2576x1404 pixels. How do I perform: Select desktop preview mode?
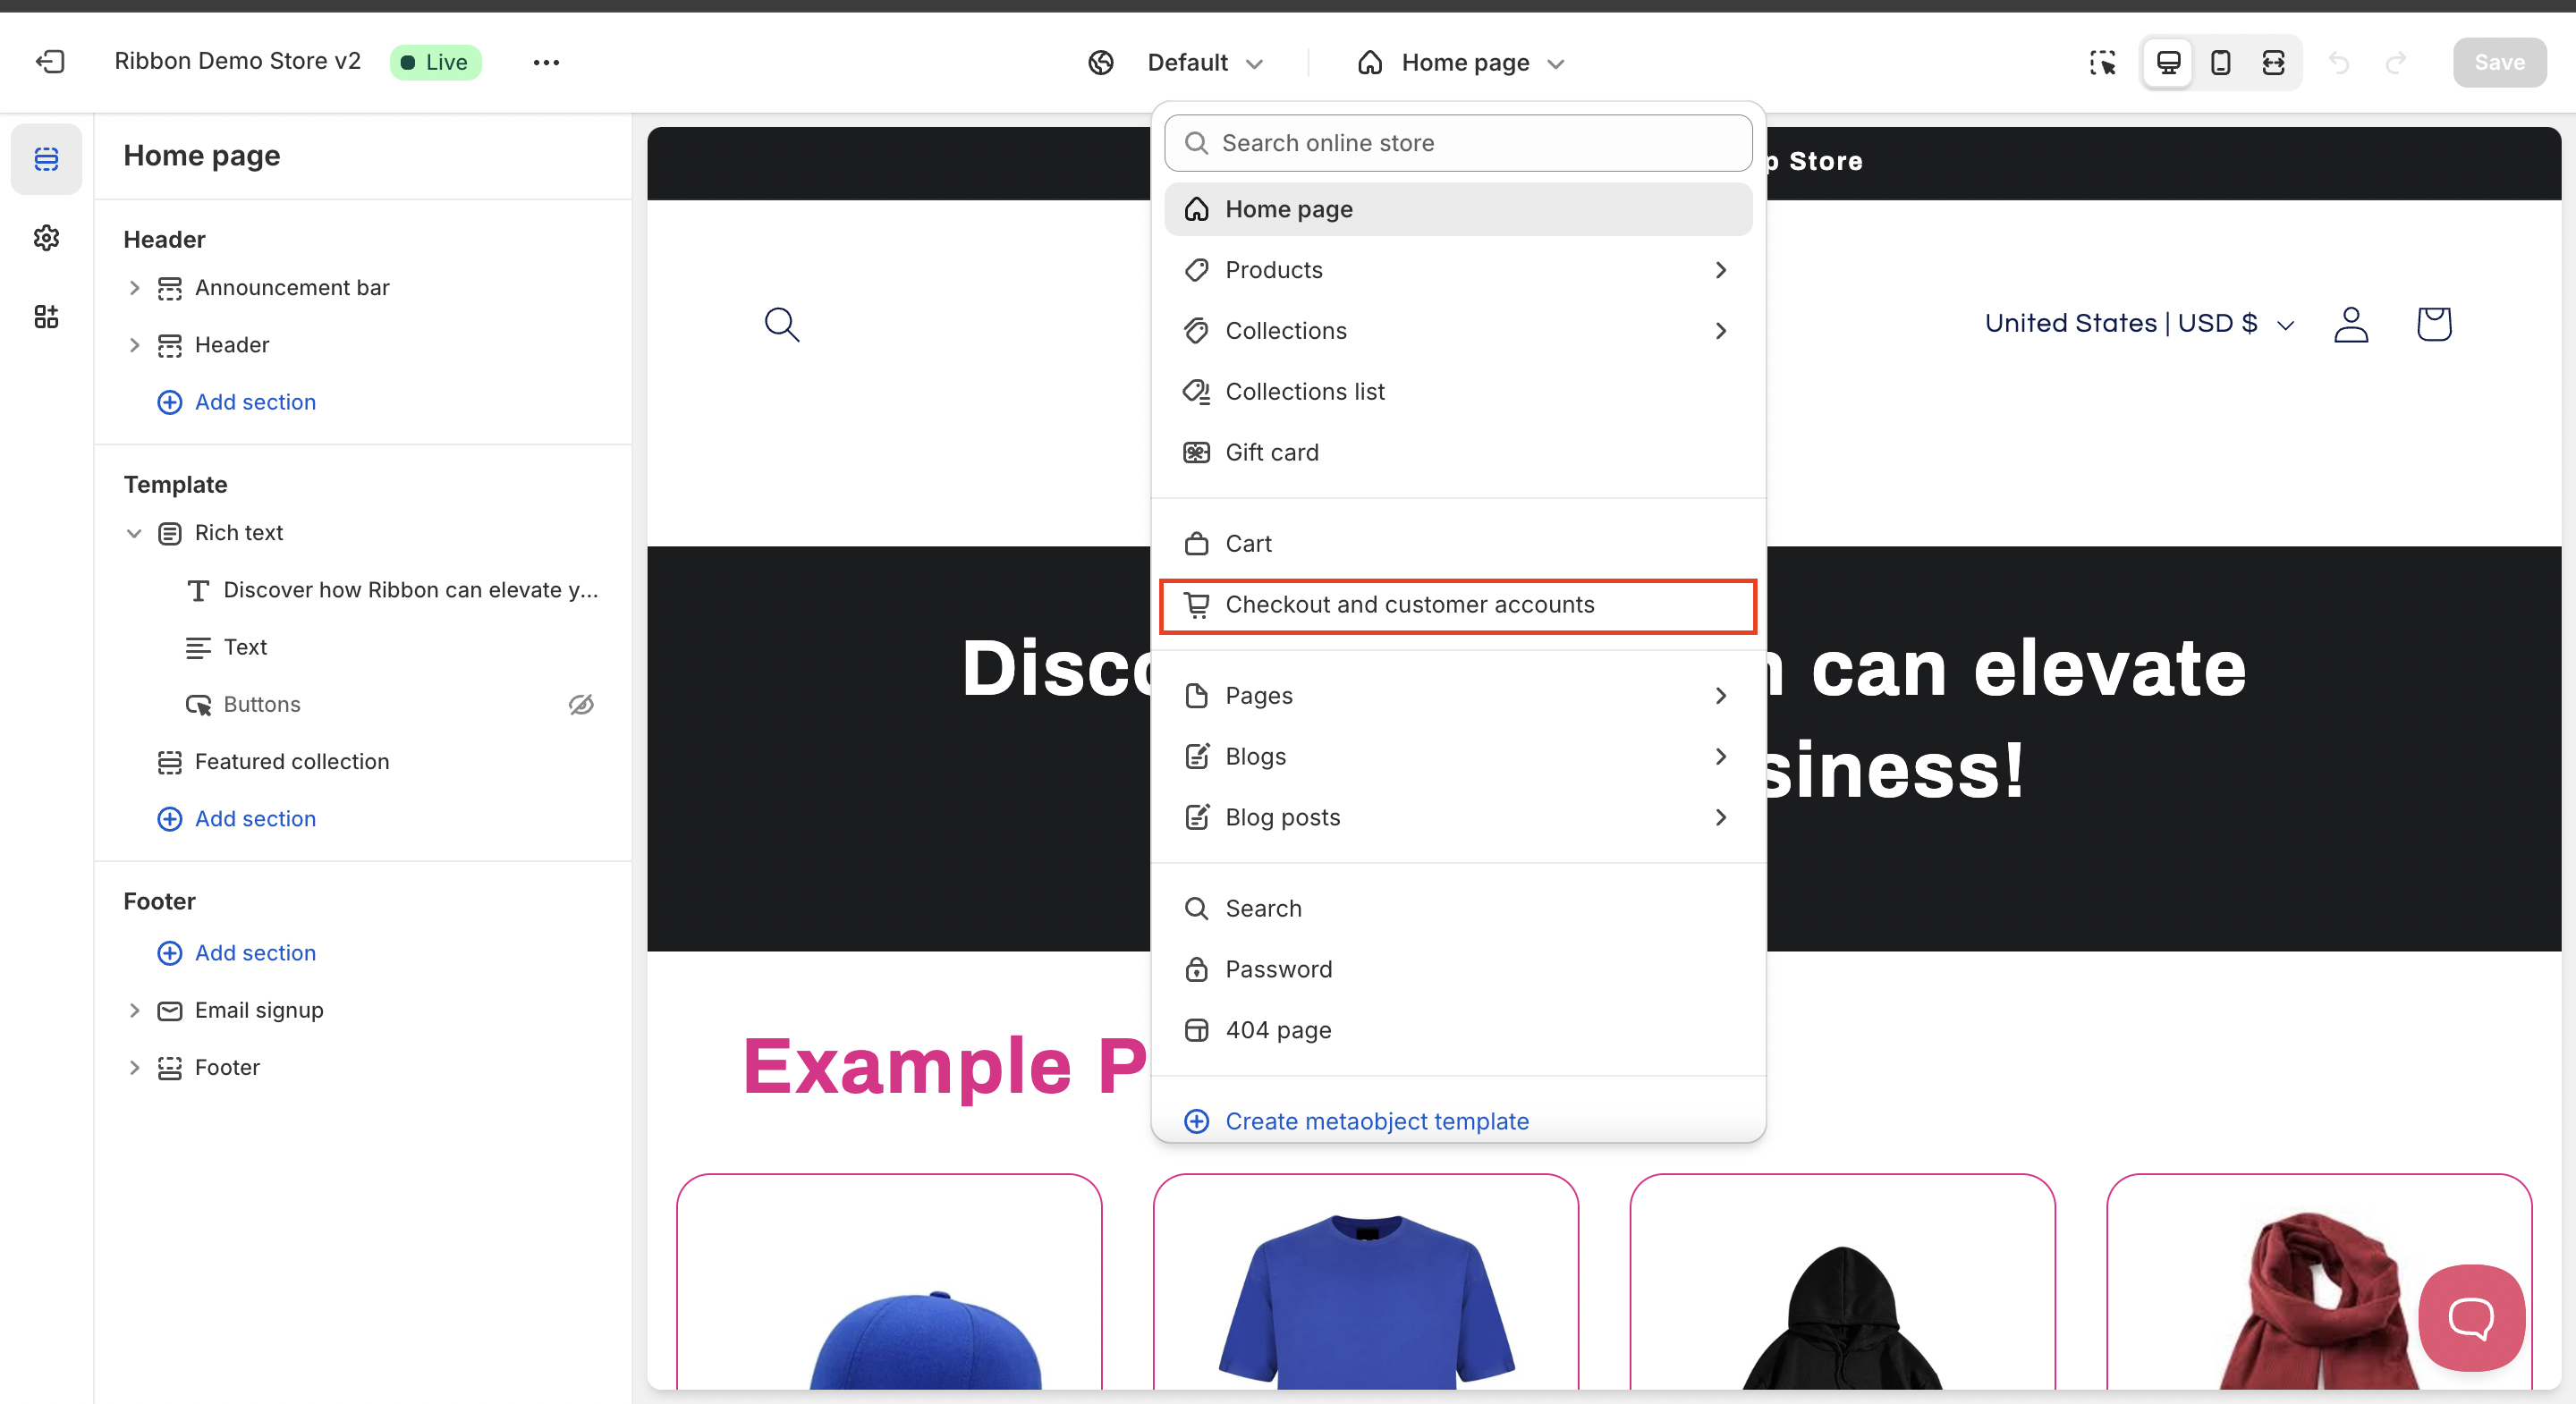(x=2168, y=63)
